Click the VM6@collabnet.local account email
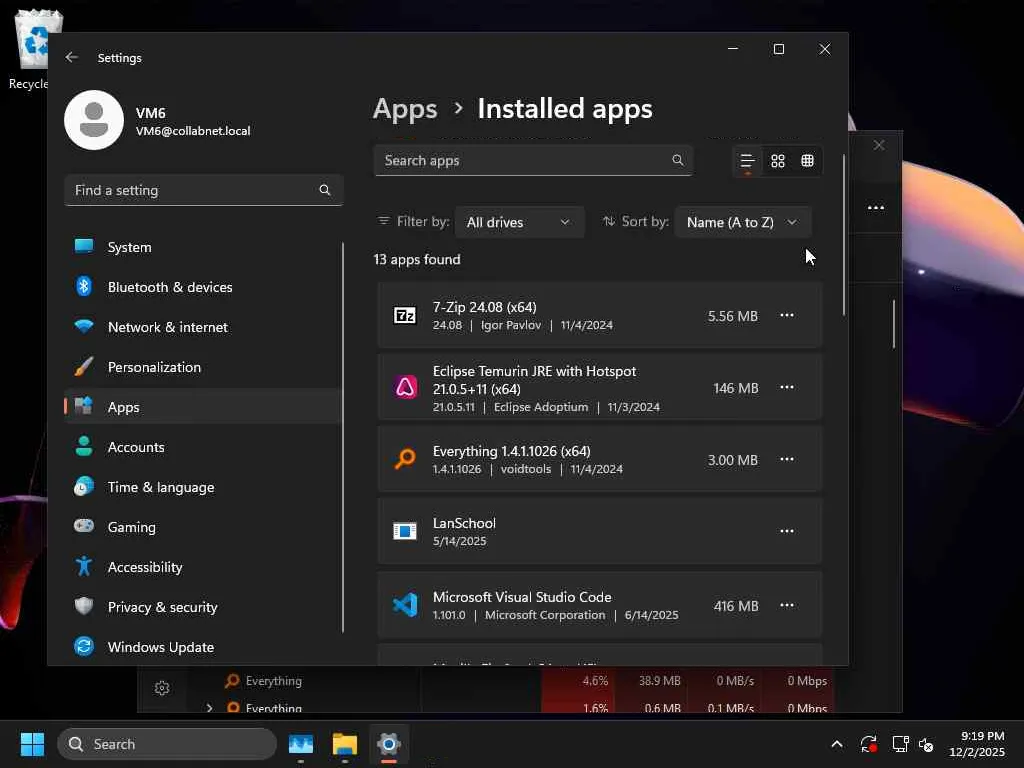1024x768 pixels. tap(193, 131)
